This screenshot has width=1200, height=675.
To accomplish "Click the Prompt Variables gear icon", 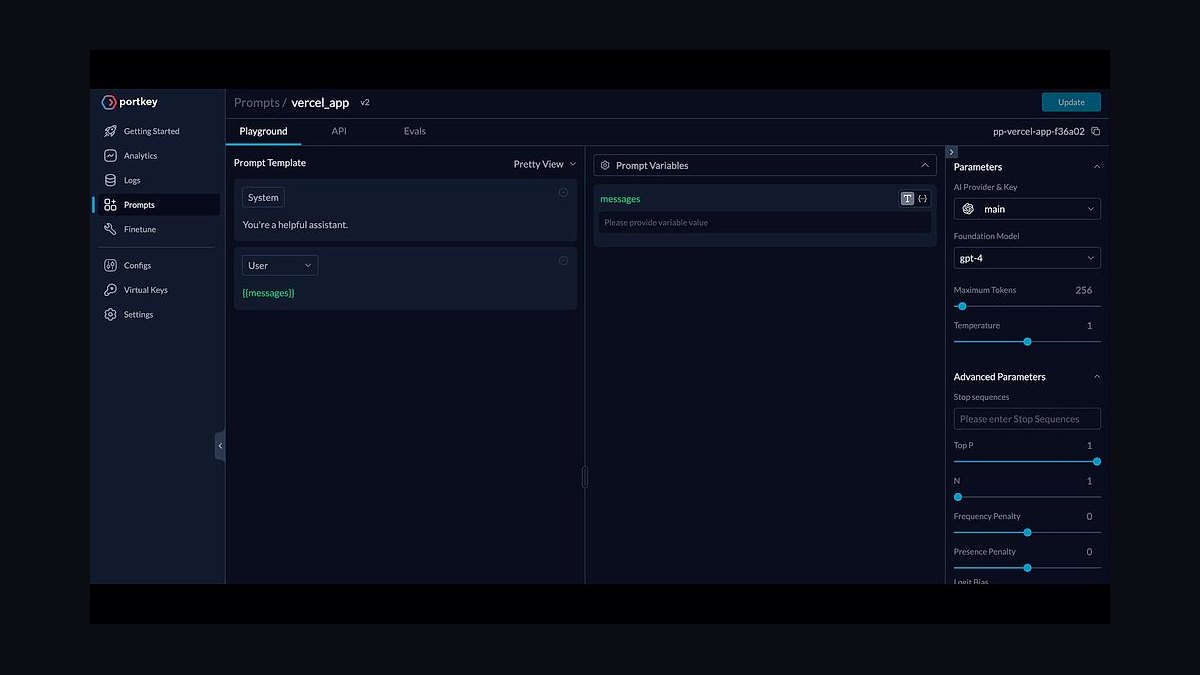I will point(605,165).
